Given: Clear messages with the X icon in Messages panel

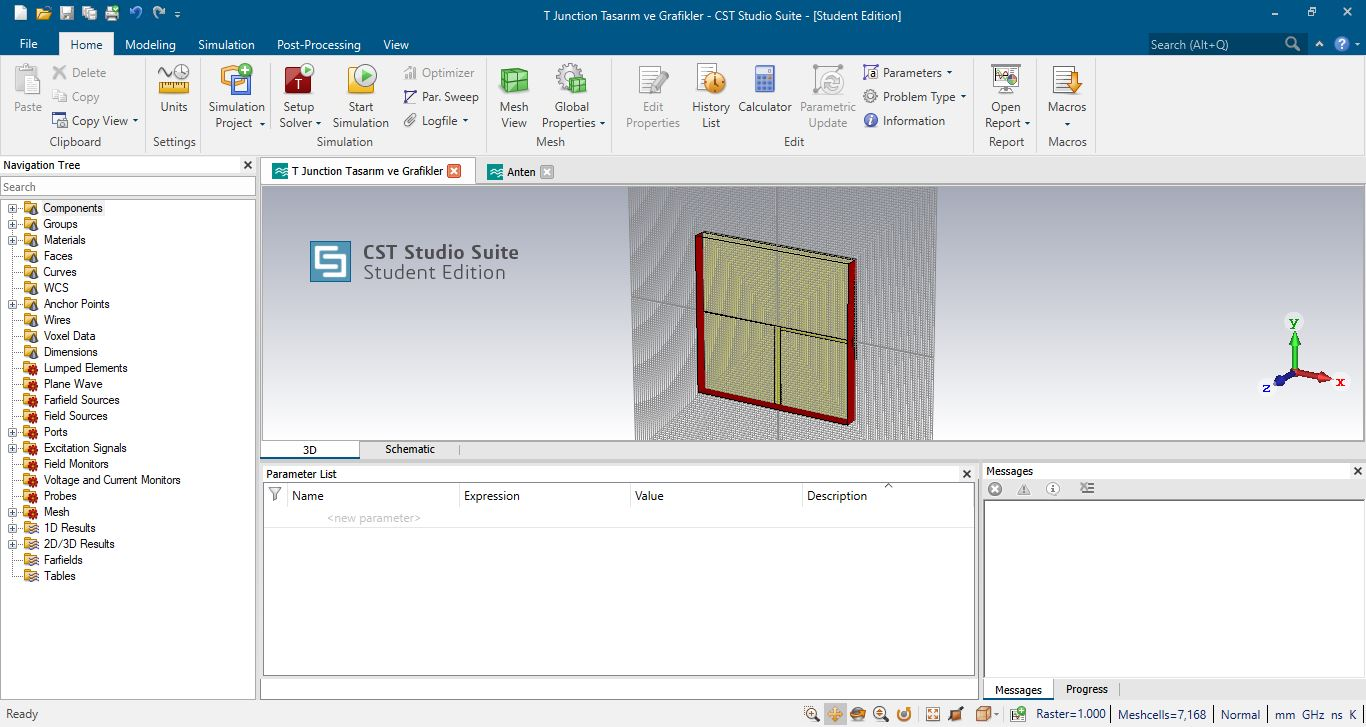Looking at the screenshot, I should point(995,489).
